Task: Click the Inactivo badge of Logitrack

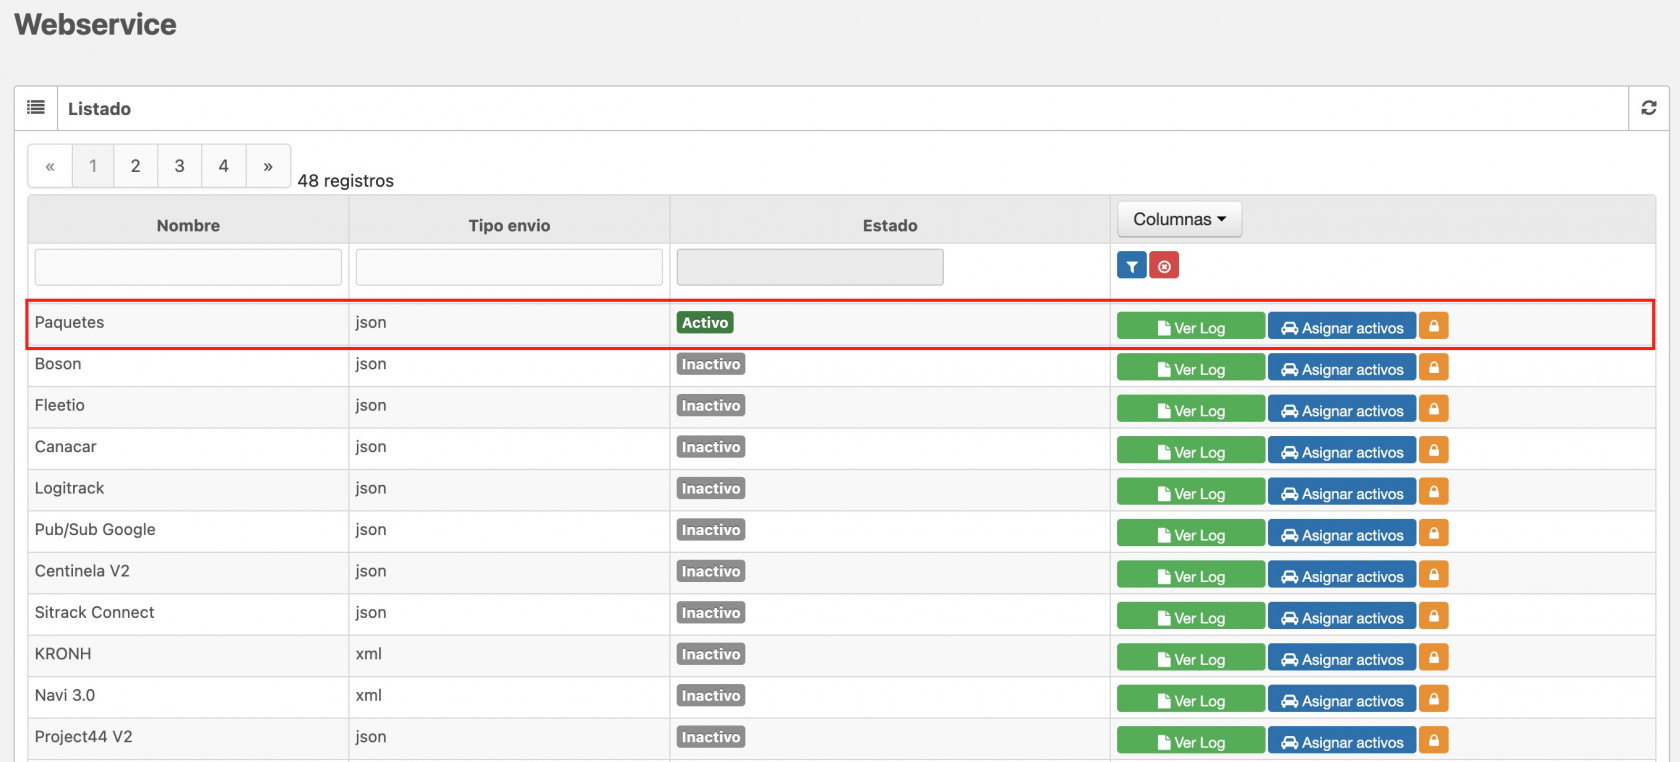Action: [x=711, y=488]
